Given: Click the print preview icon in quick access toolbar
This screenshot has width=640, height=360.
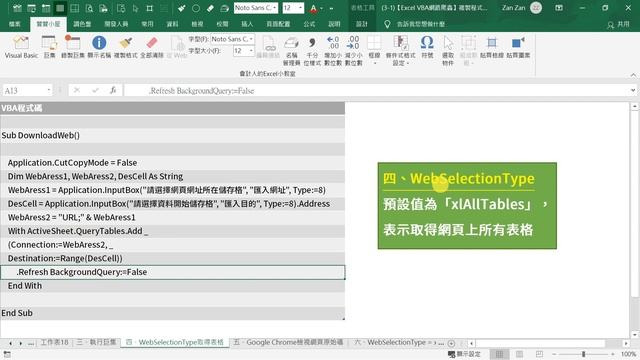Looking at the screenshot, I should pos(89,8).
